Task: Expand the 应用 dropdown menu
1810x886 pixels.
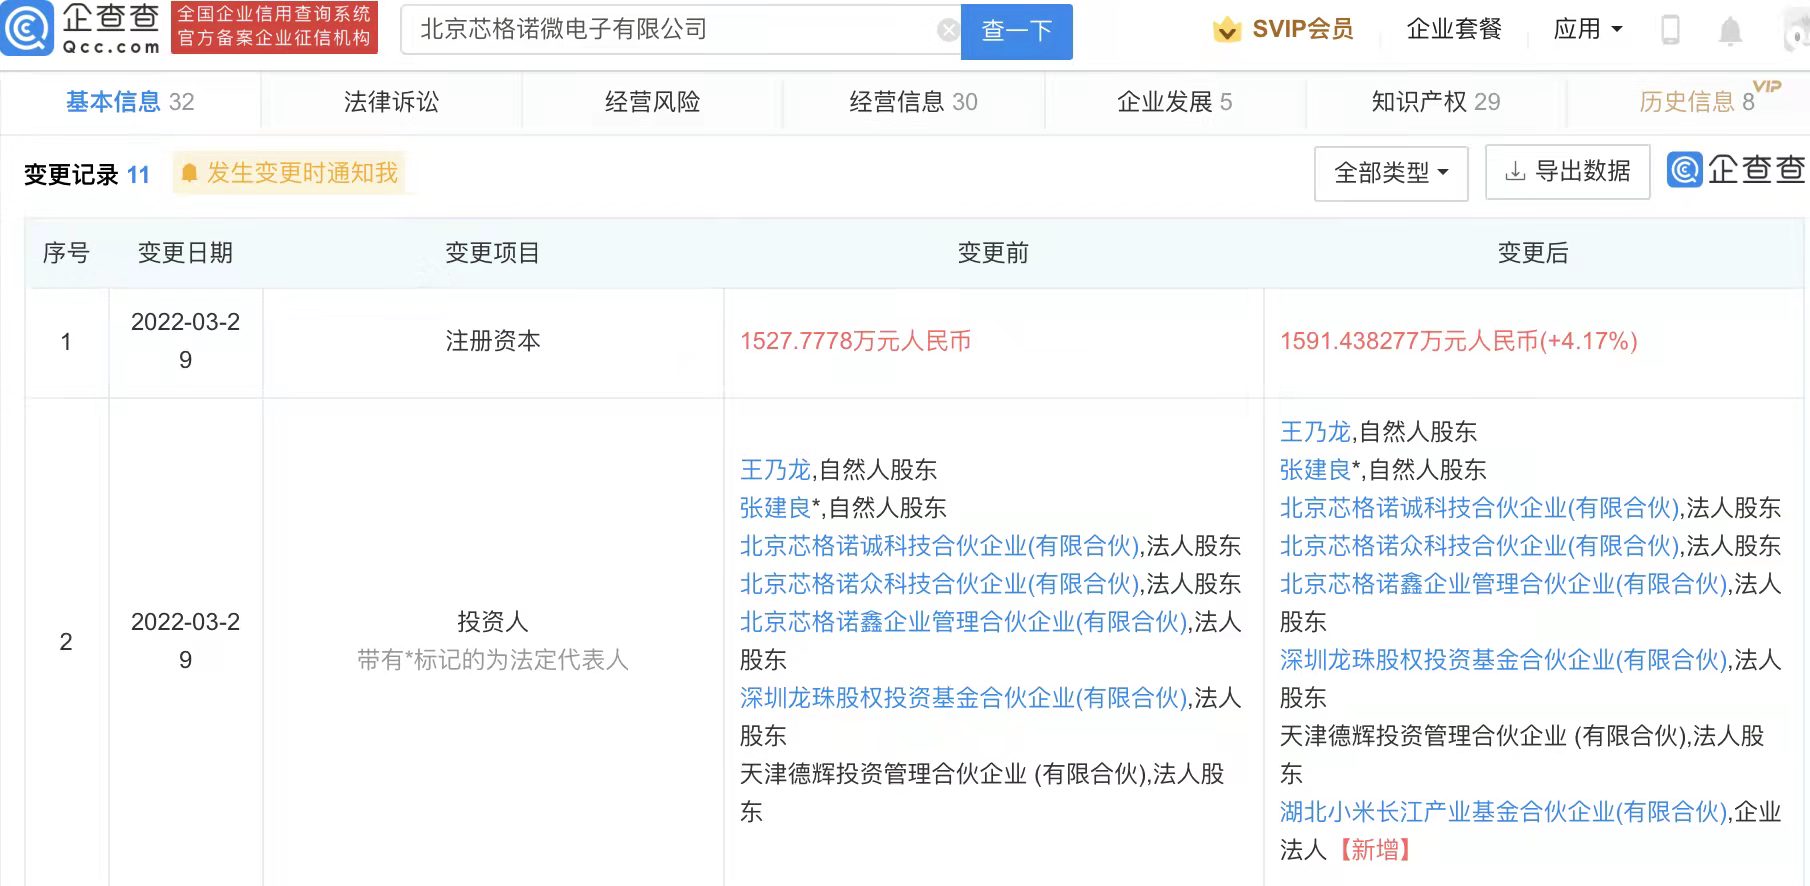Action: [1588, 30]
